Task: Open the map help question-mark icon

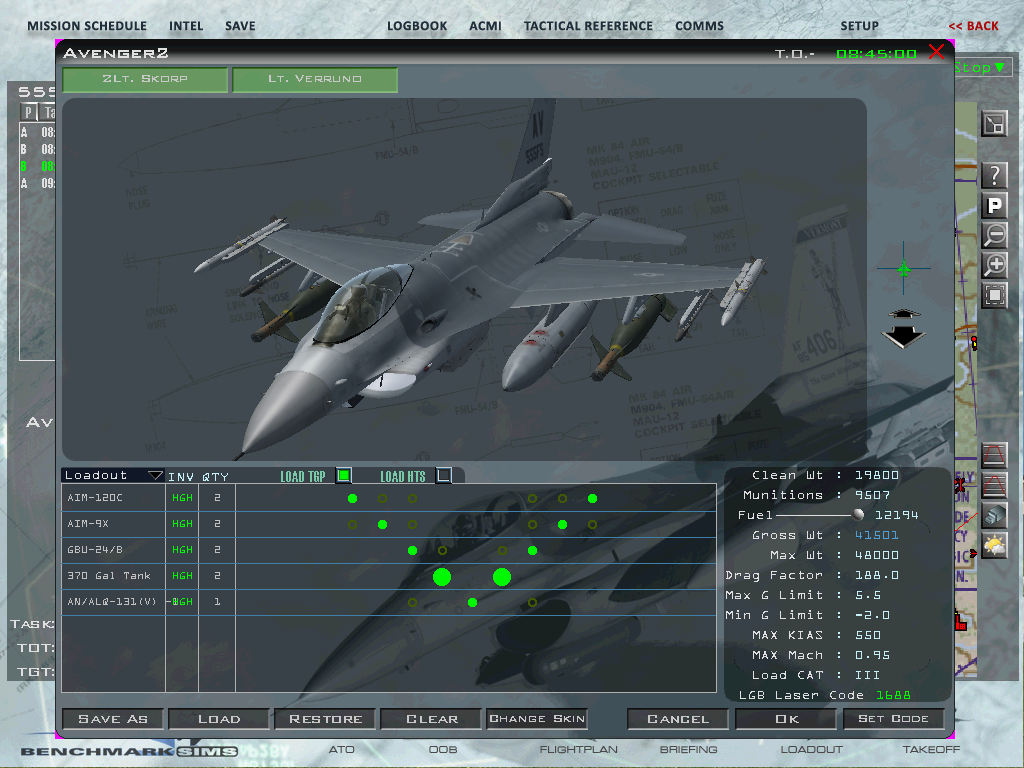Action: coord(994,175)
